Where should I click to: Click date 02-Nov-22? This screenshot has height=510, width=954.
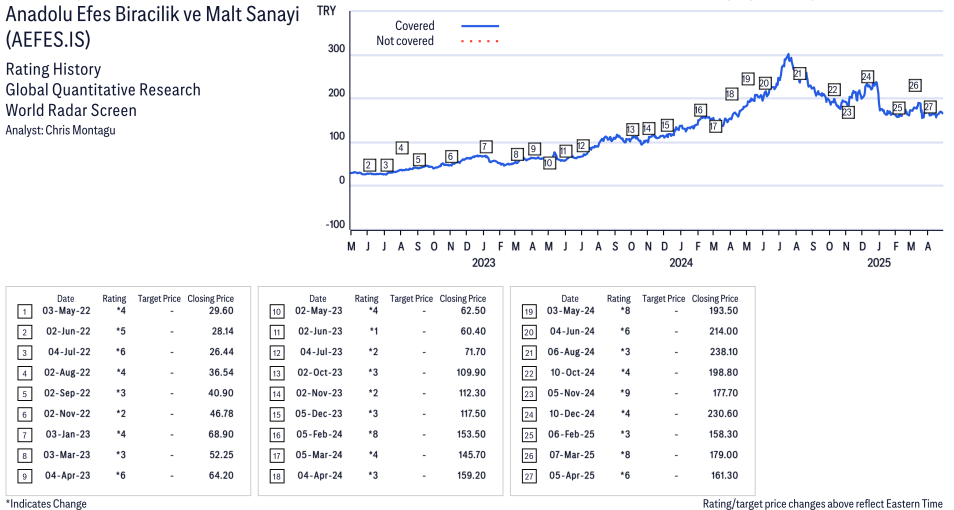[x=67, y=414]
